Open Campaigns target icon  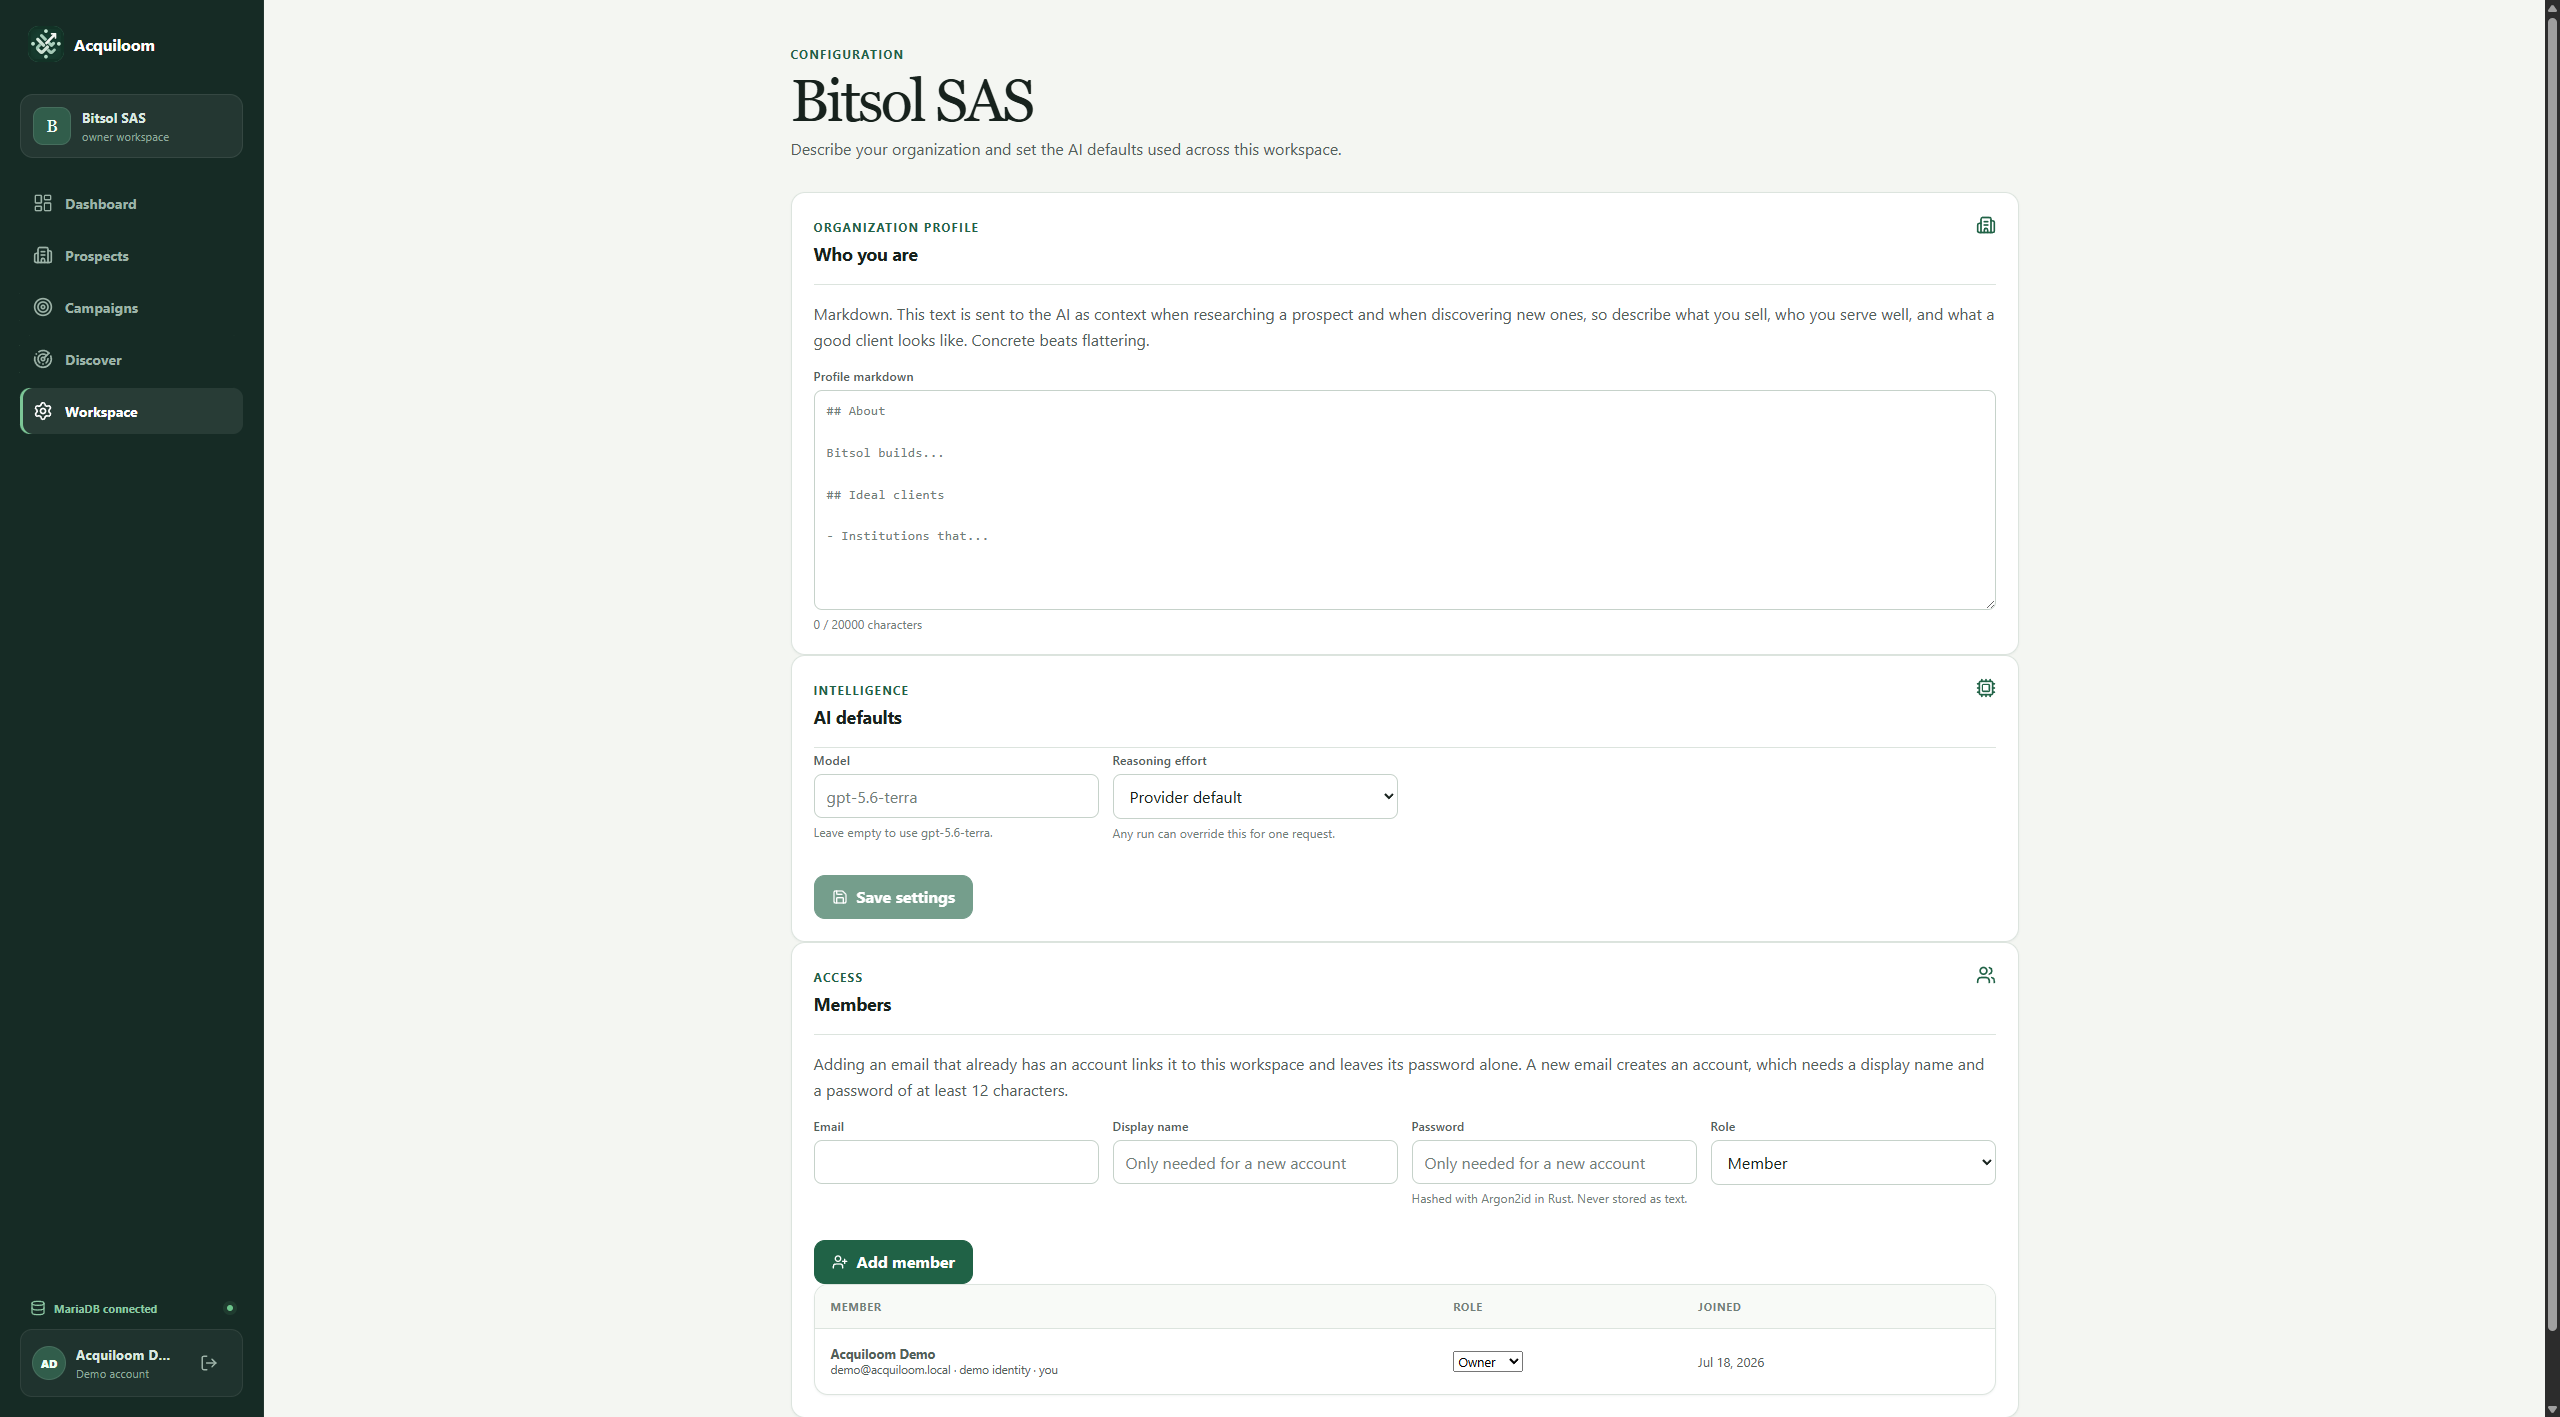(43, 307)
